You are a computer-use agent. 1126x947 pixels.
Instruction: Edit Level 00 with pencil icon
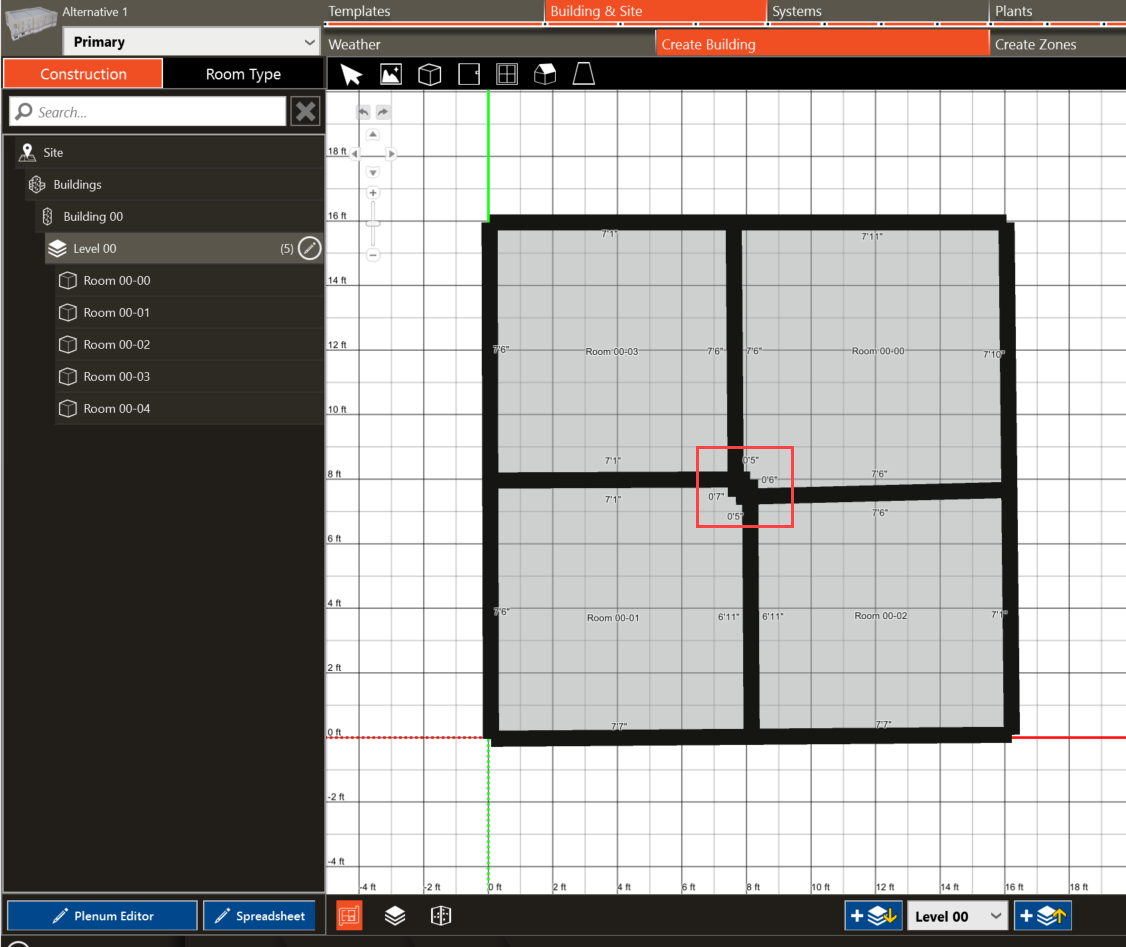pos(310,248)
